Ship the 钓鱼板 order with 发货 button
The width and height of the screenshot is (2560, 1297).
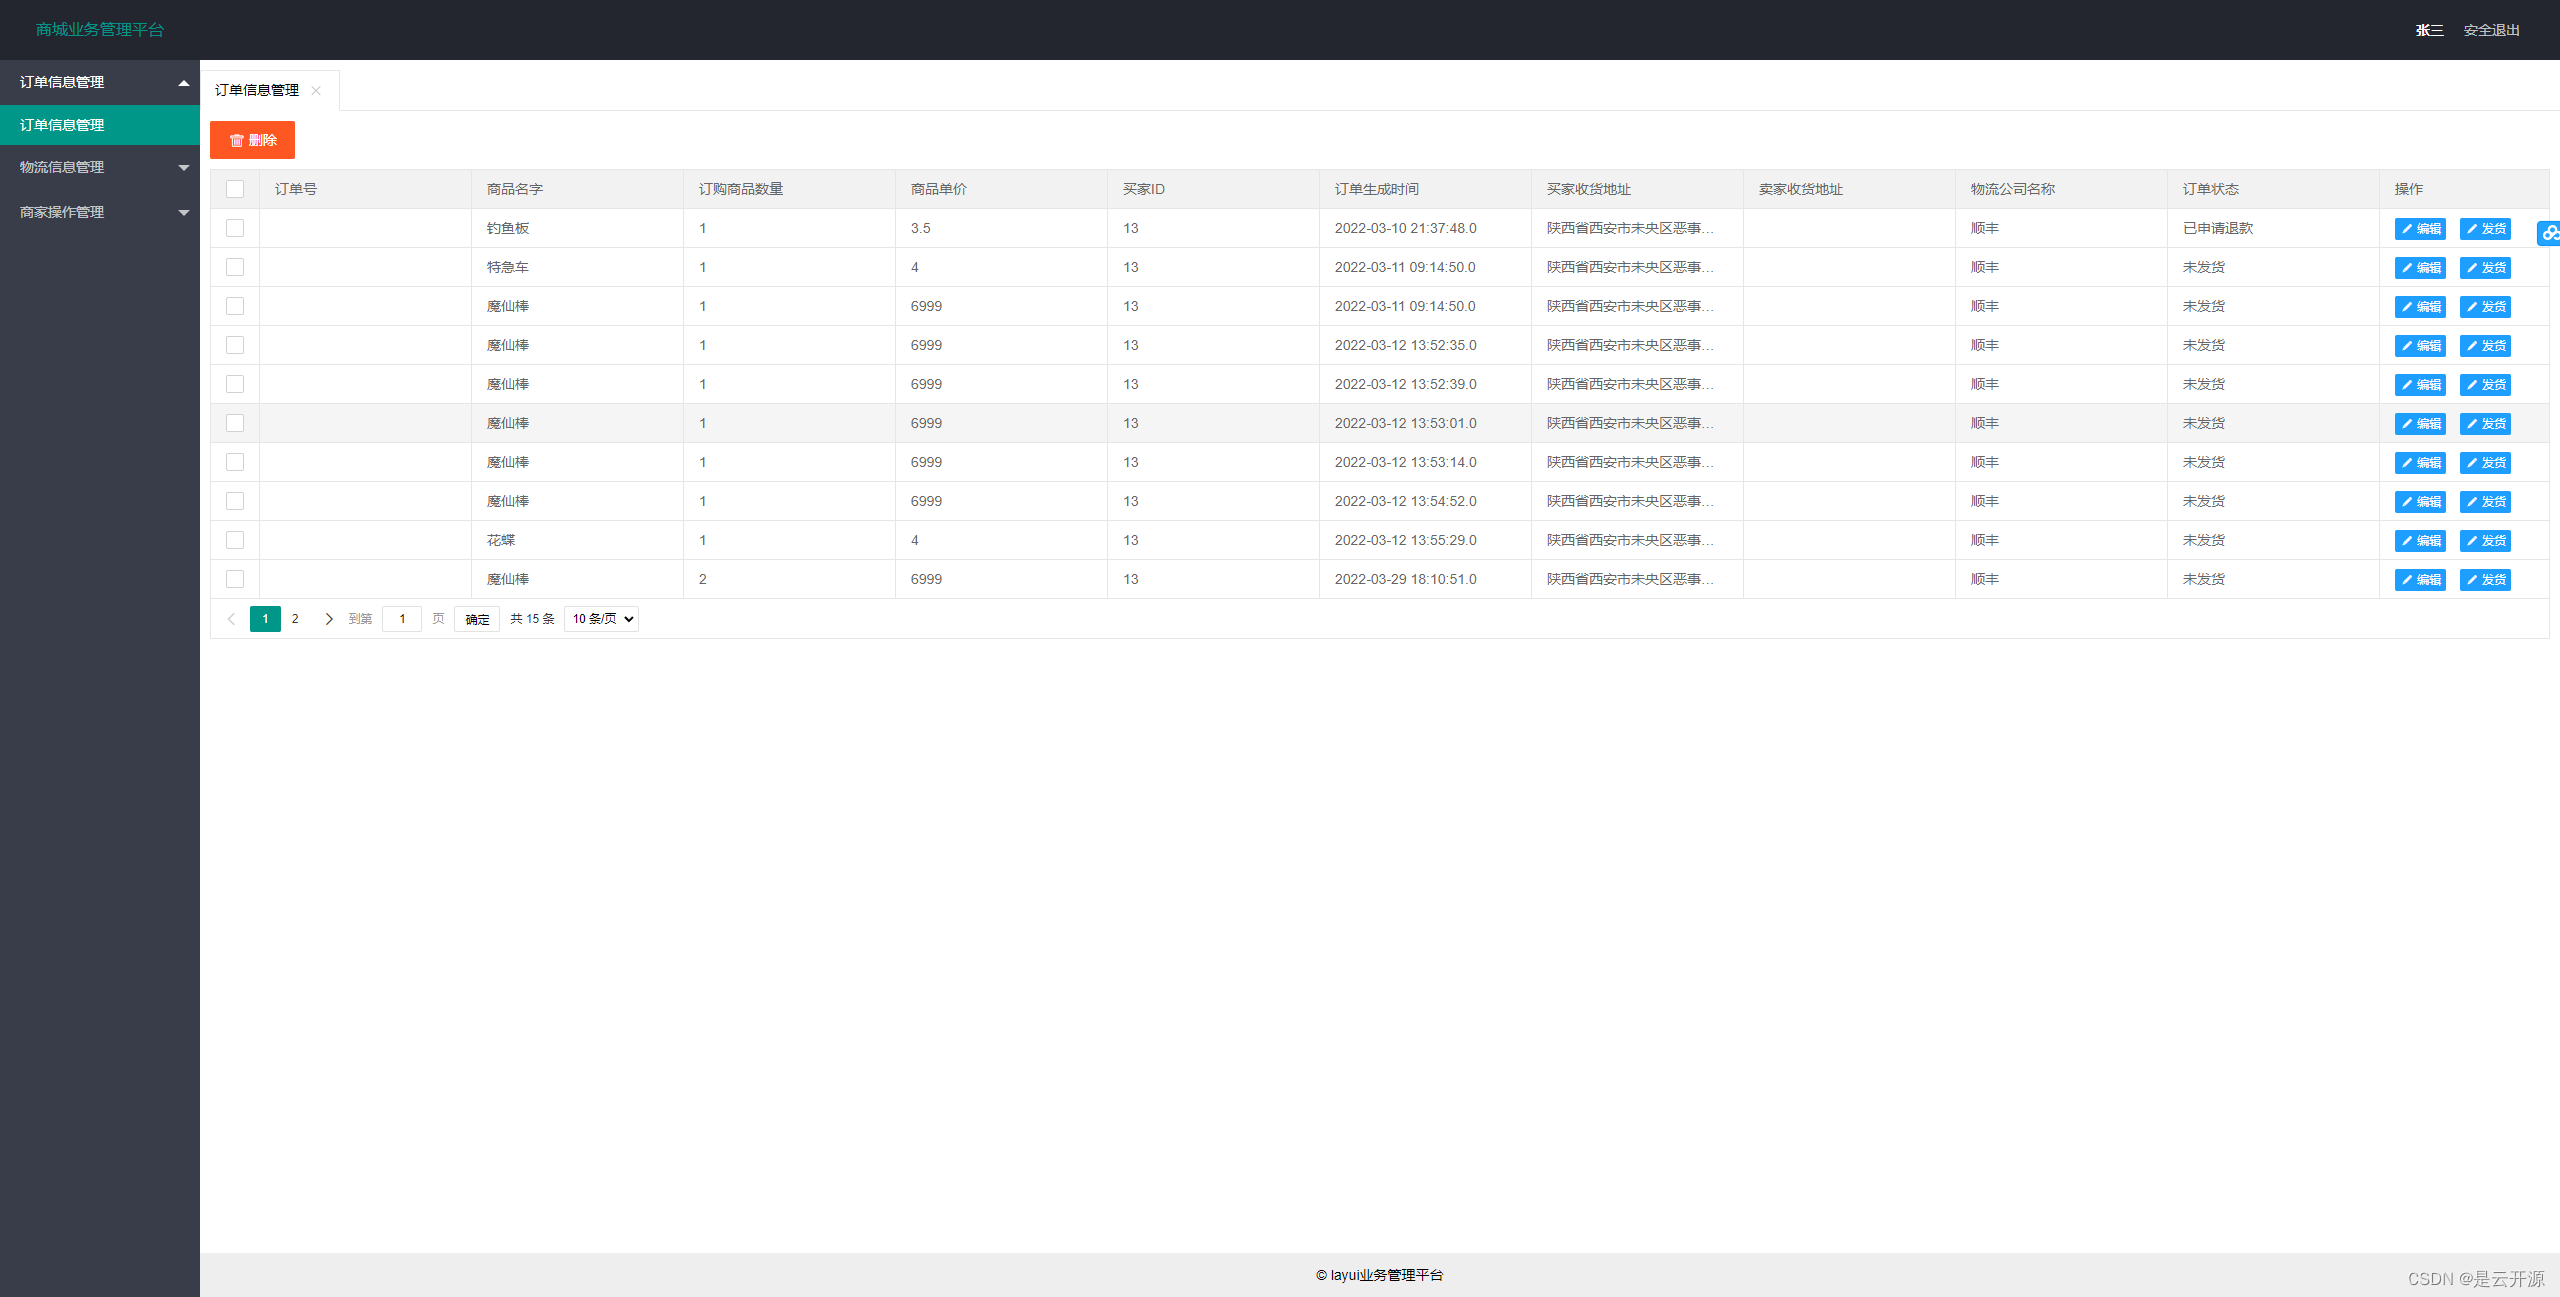2485,229
